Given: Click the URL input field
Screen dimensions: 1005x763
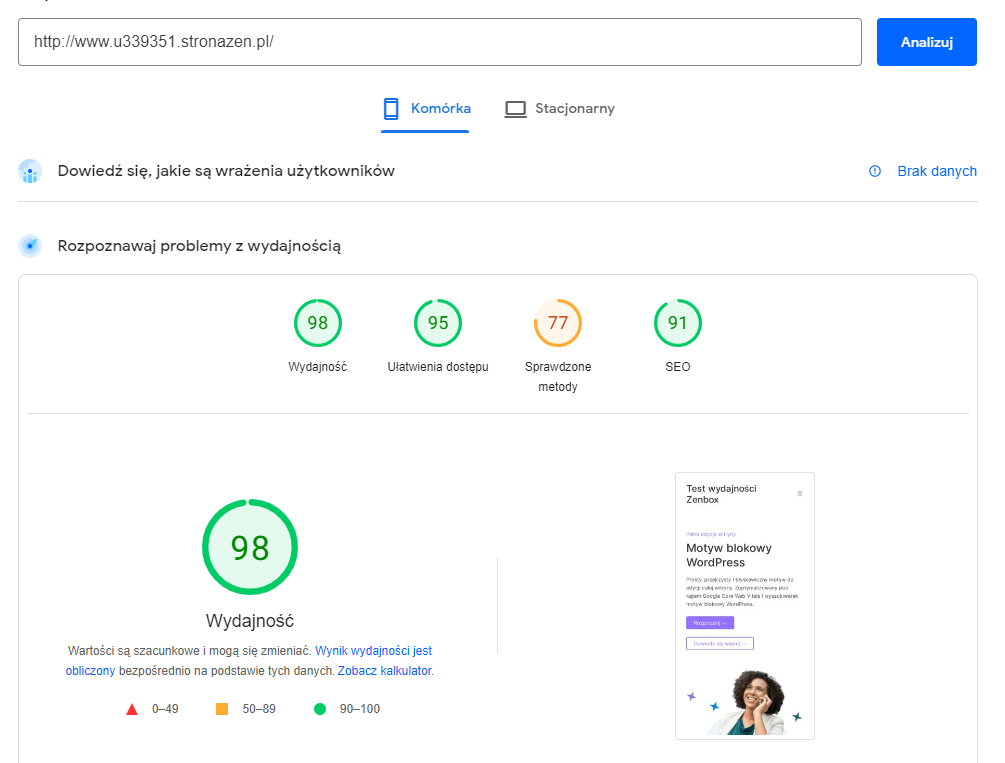Looking at the screenshot, I should click(x=440, y=42).
